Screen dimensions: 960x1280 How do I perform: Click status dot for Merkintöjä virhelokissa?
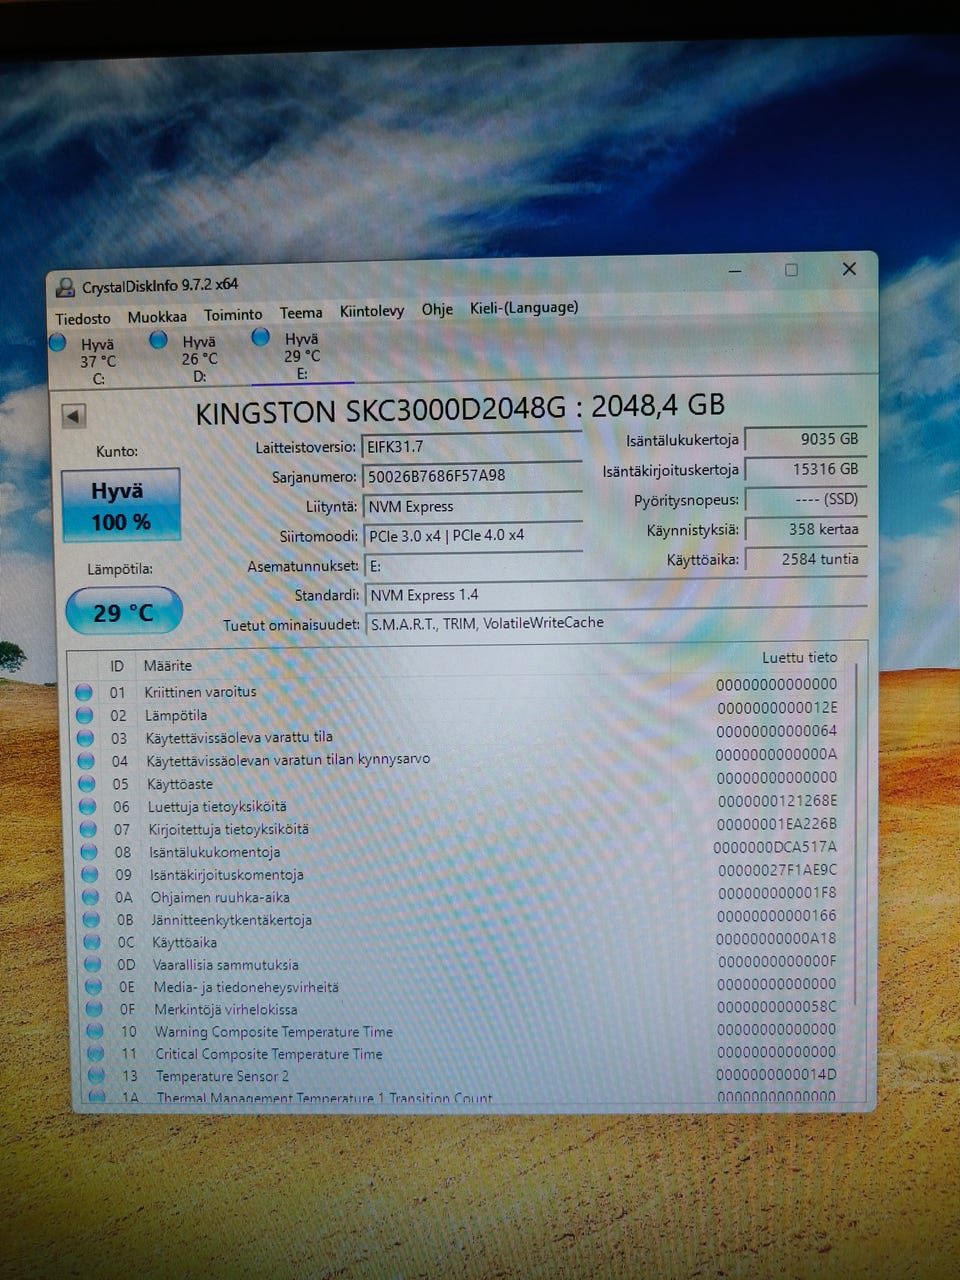(x=95, y=1010)
